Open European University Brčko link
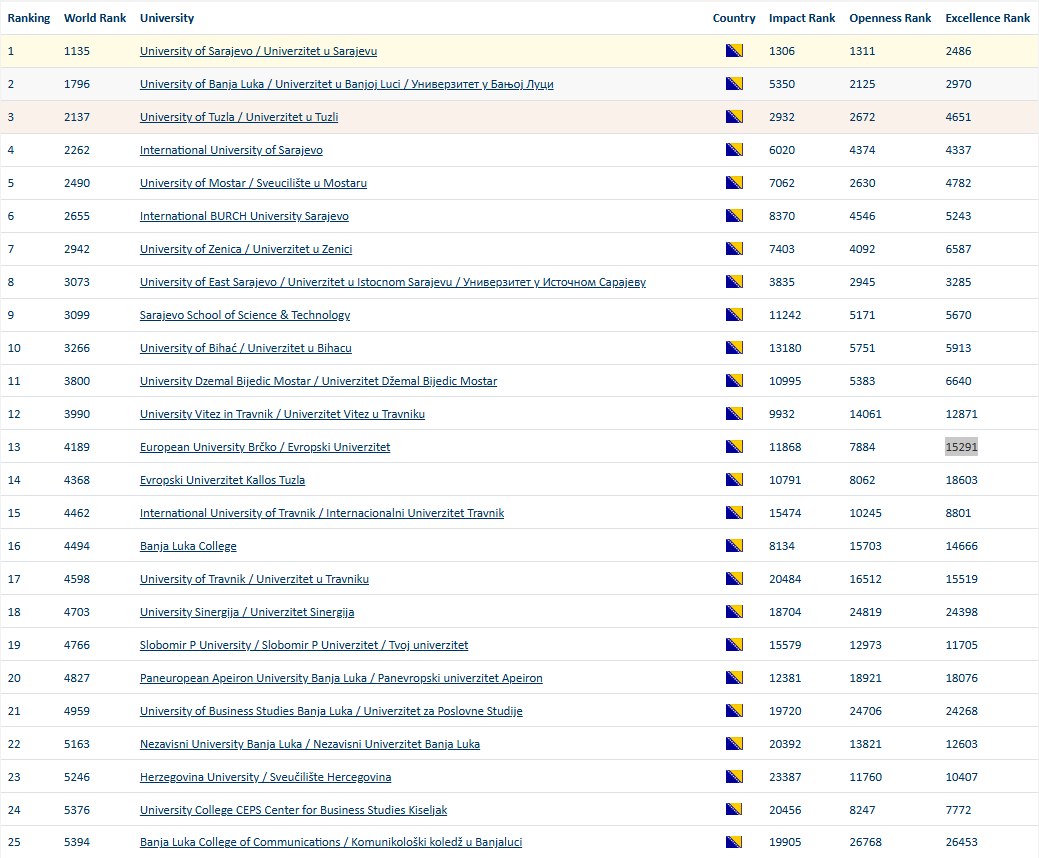This screenshot has width=1039, height=858. 264,447
